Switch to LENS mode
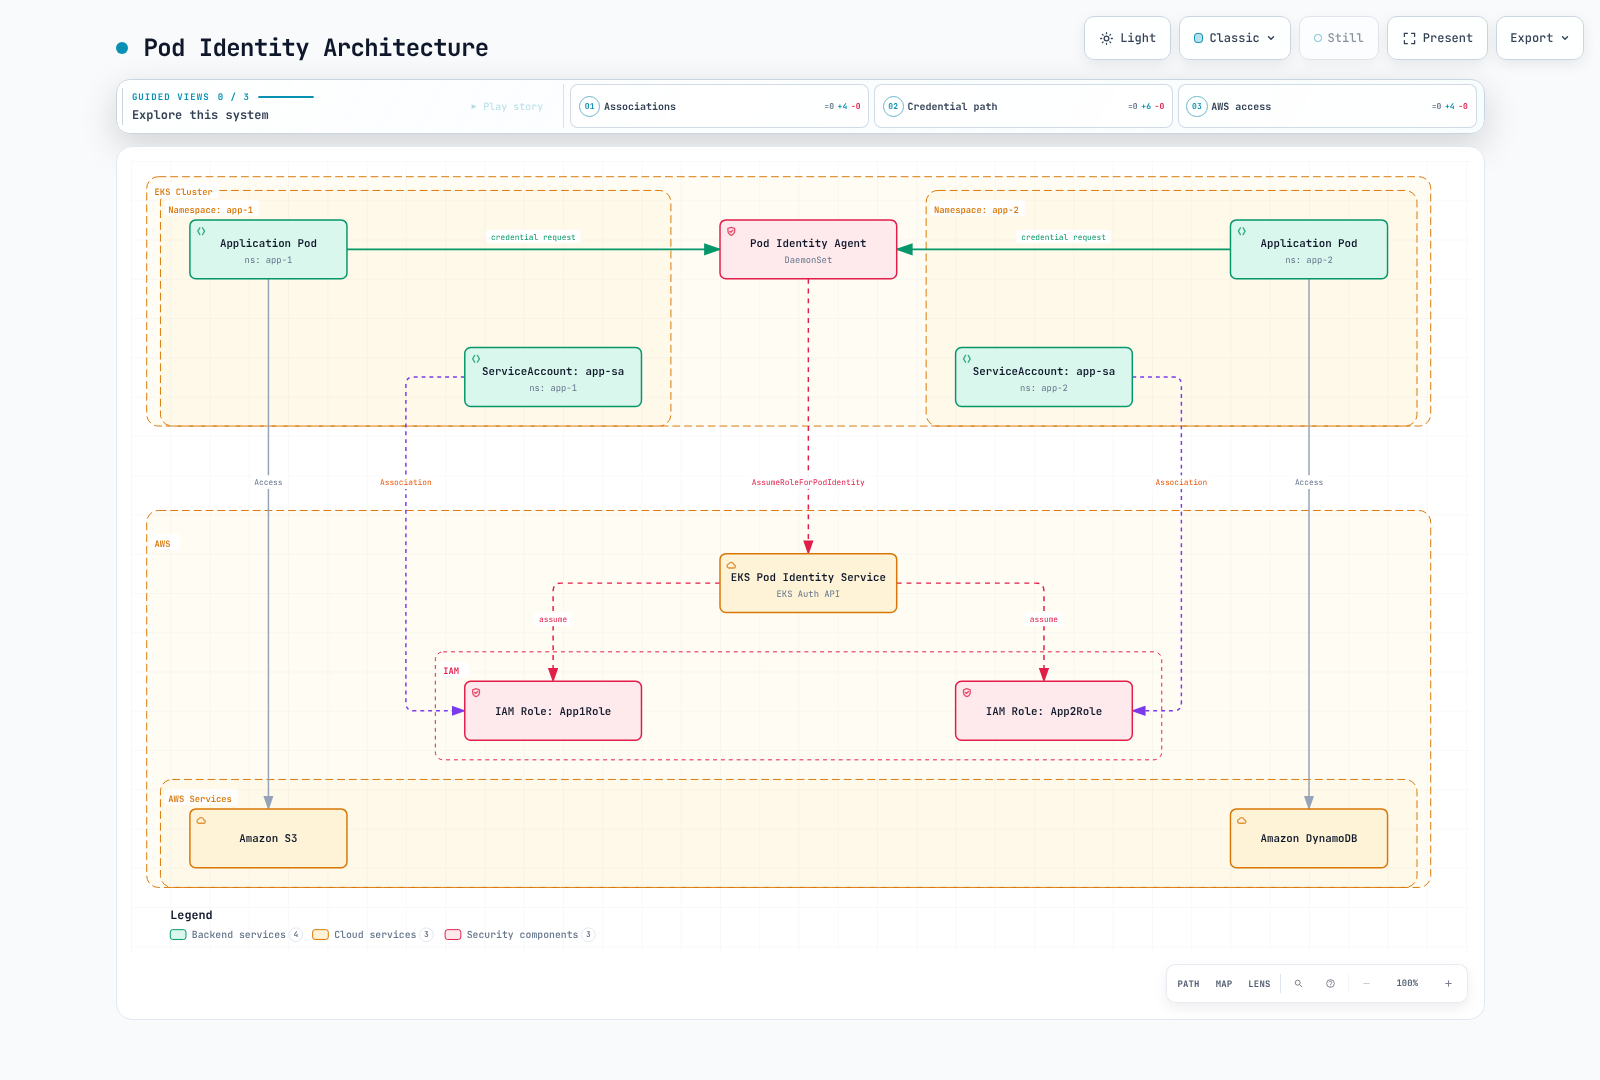Viewport: 1600px width, 1080px height. click(1259, 984)
